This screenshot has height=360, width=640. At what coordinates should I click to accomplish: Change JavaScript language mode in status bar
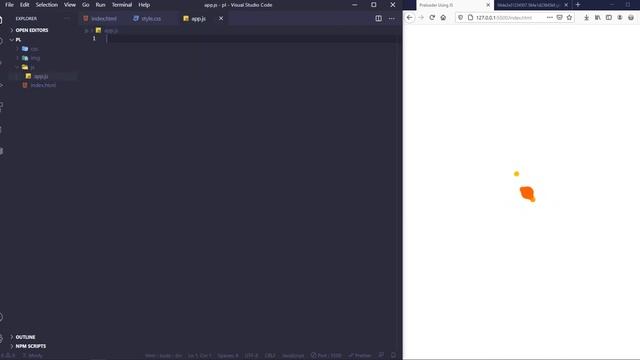[293, 356]
